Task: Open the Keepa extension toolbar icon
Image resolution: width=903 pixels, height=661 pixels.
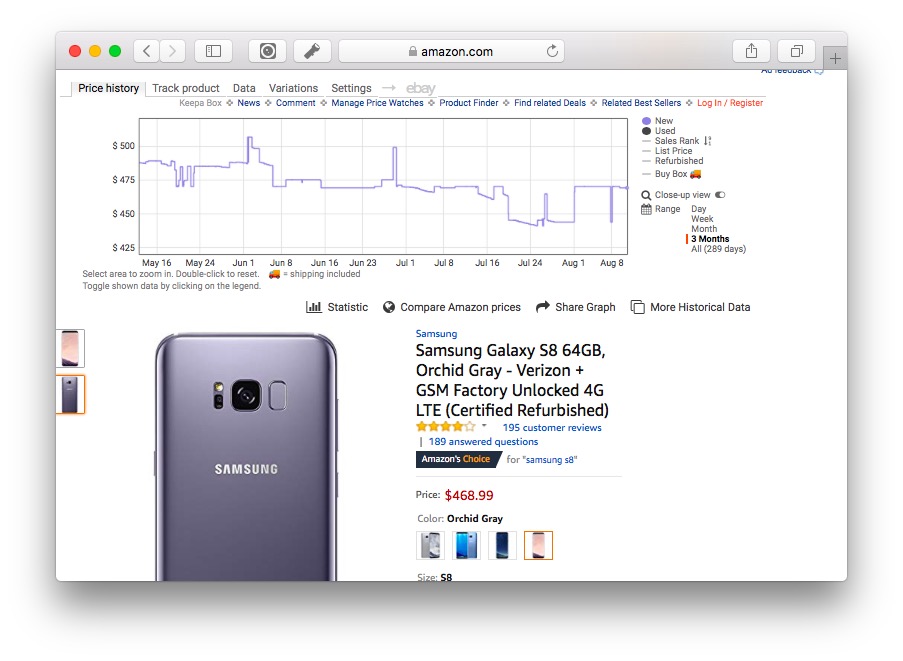Action: (x=268, y=51)
